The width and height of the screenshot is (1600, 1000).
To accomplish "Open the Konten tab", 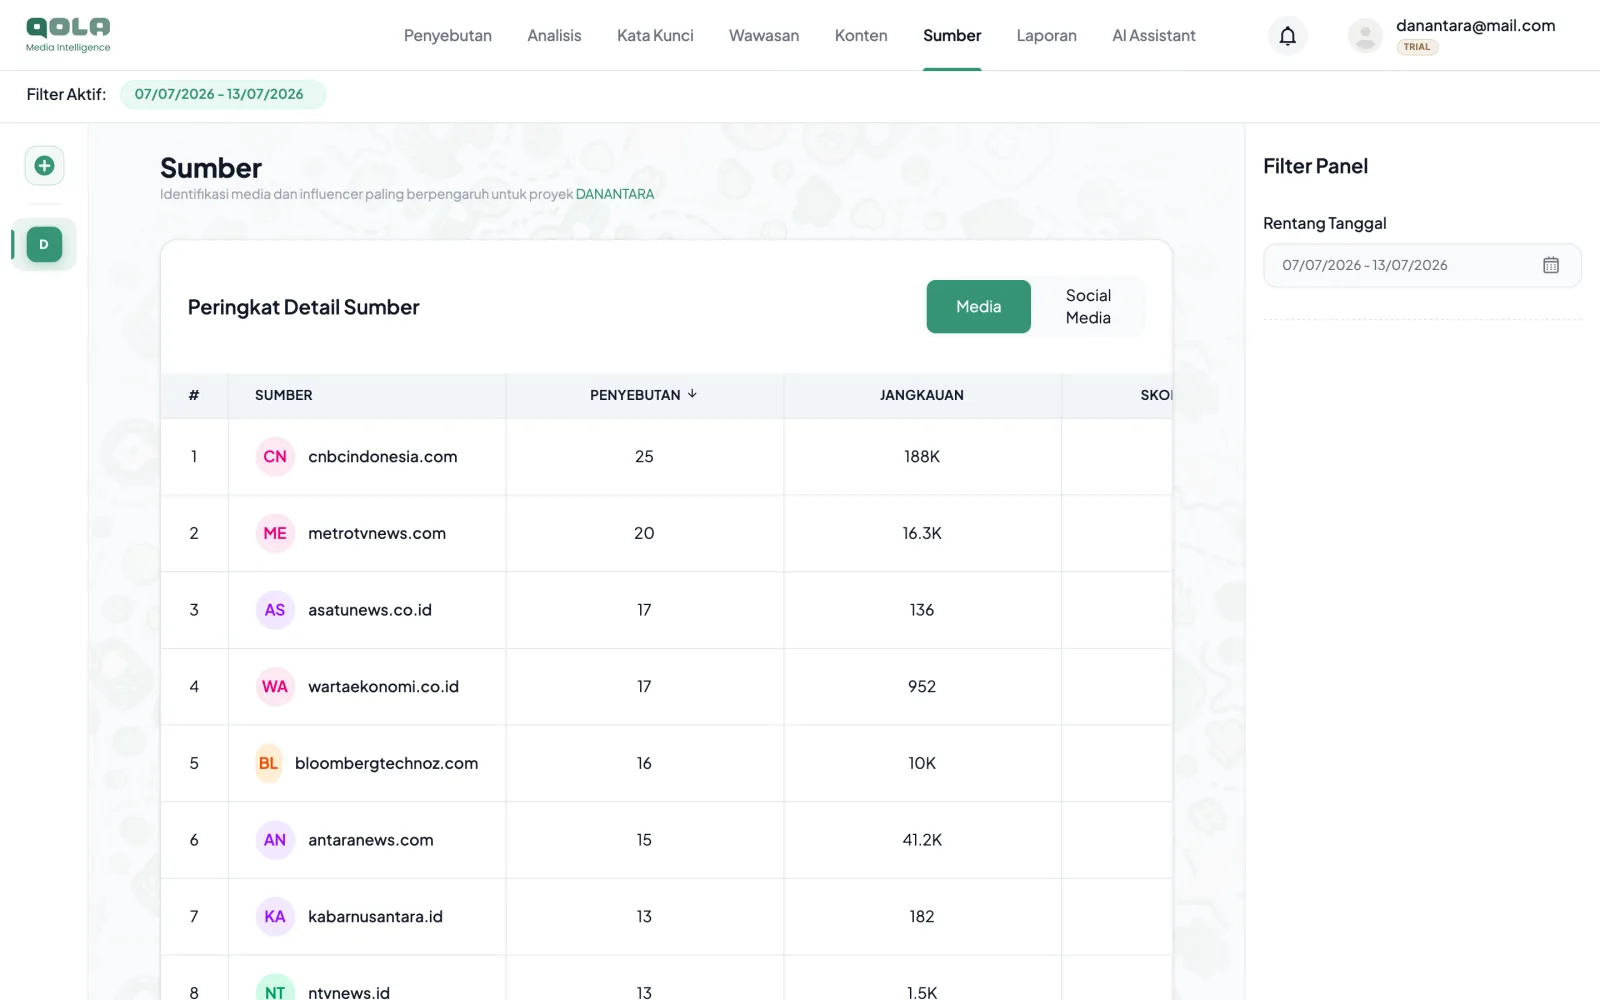I will tap(861, 36).
